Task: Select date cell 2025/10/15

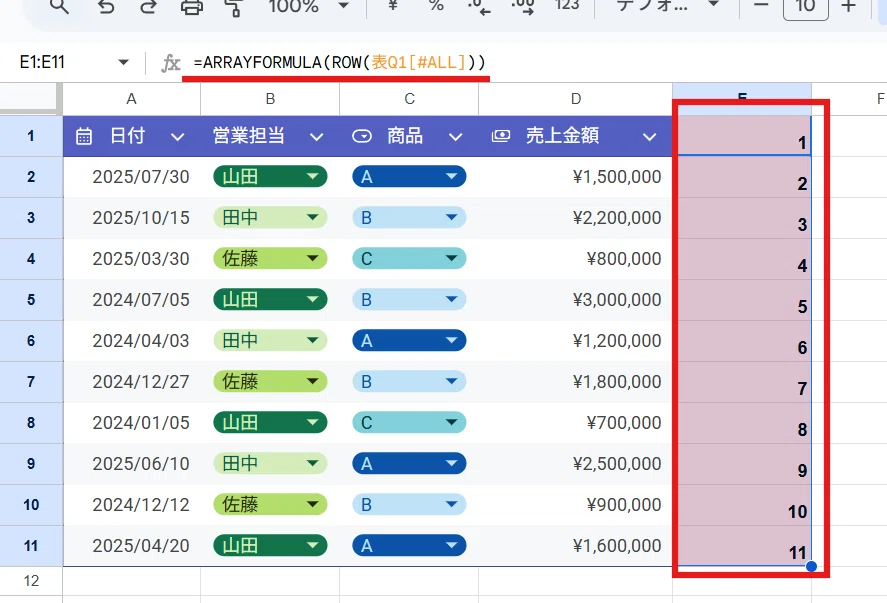Action: [x=131, y=218]
